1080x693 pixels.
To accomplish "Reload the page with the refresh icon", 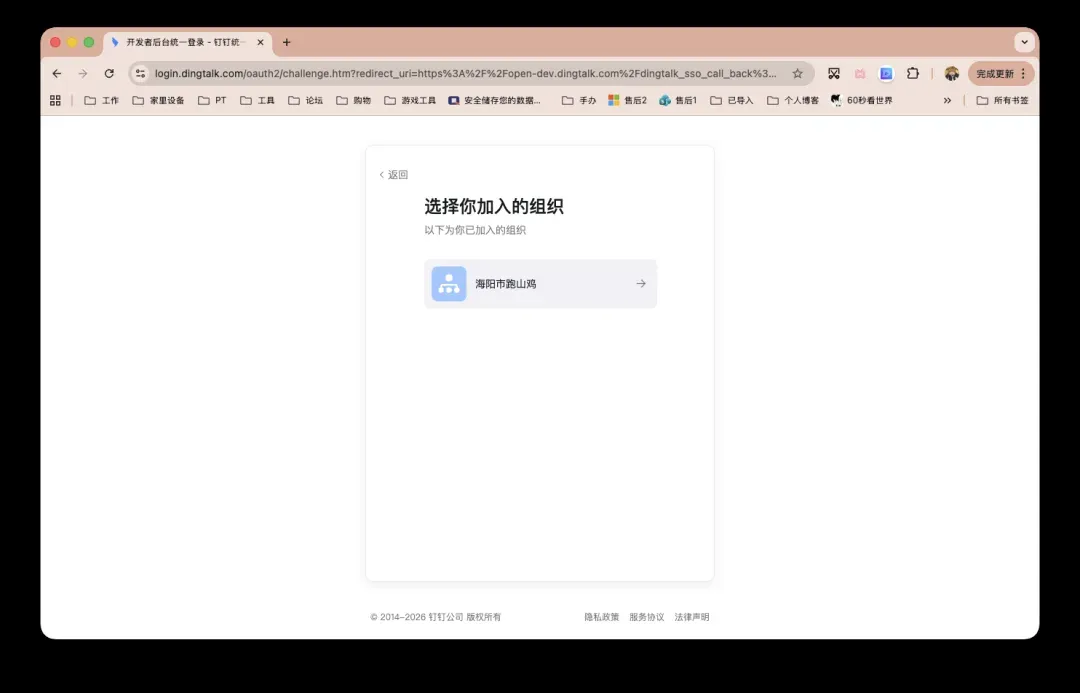I will [109, 74].
